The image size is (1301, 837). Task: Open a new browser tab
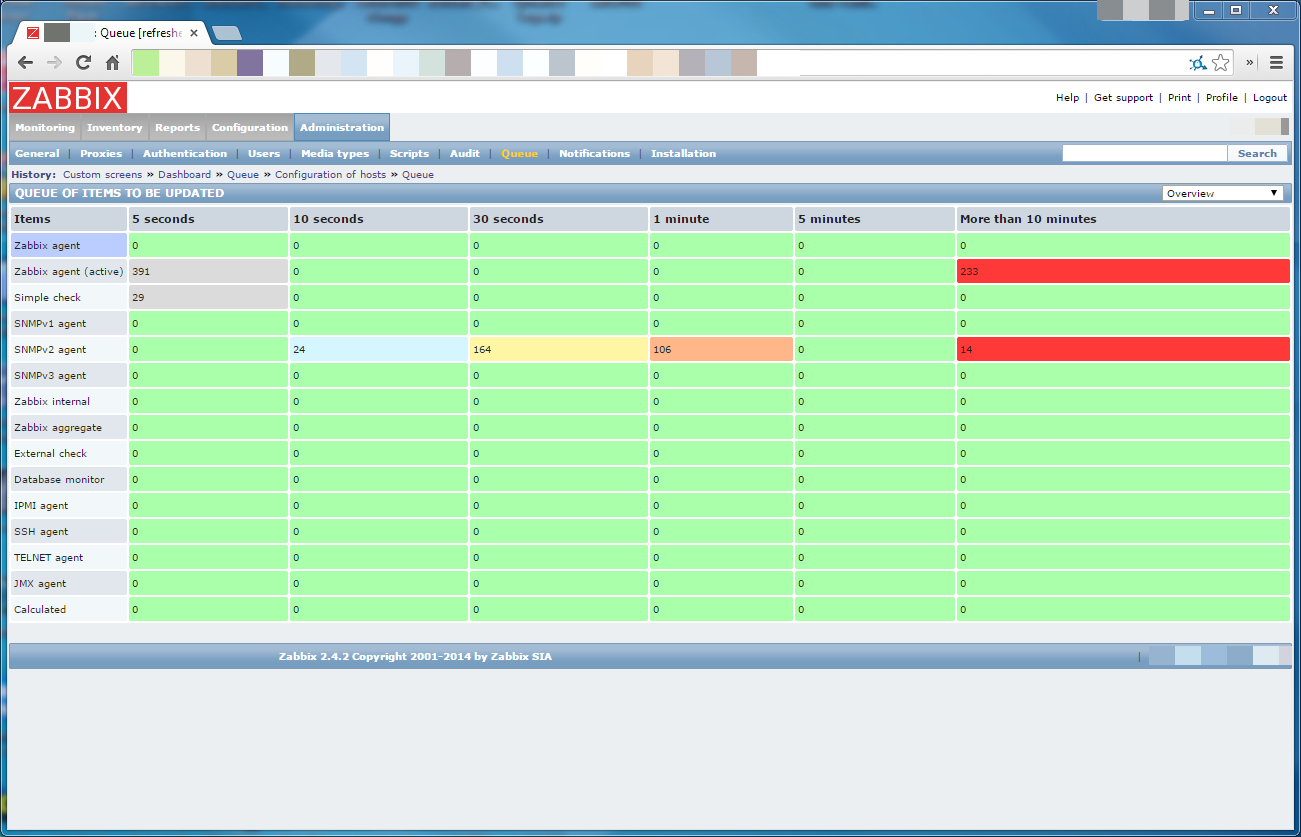(x=227, y=33)
